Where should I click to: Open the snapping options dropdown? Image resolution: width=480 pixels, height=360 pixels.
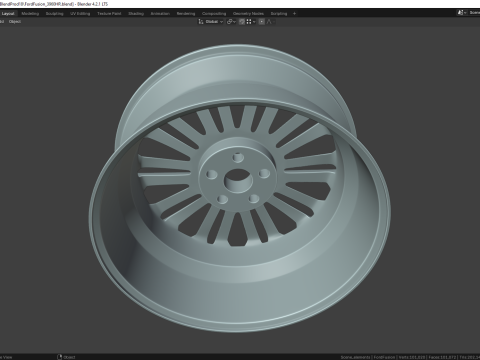(251, 22)
